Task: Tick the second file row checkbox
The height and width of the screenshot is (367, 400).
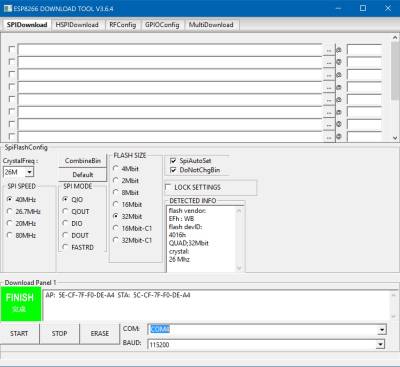Action: pyautogui.click(x=12, y=62)
